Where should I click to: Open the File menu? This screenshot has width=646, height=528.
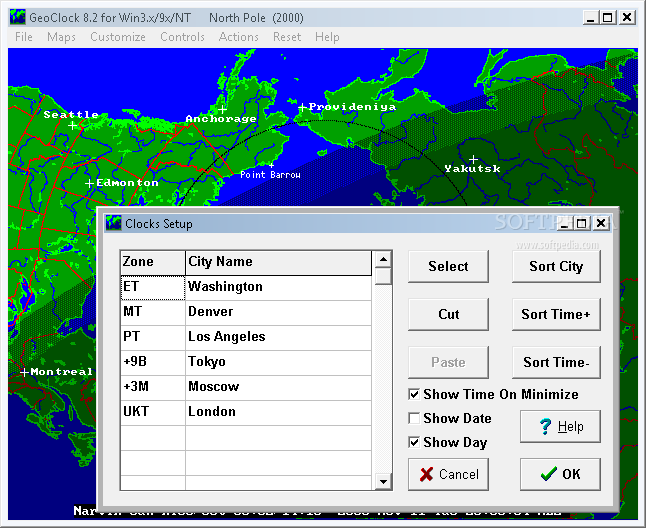click(x=24, y=37)
